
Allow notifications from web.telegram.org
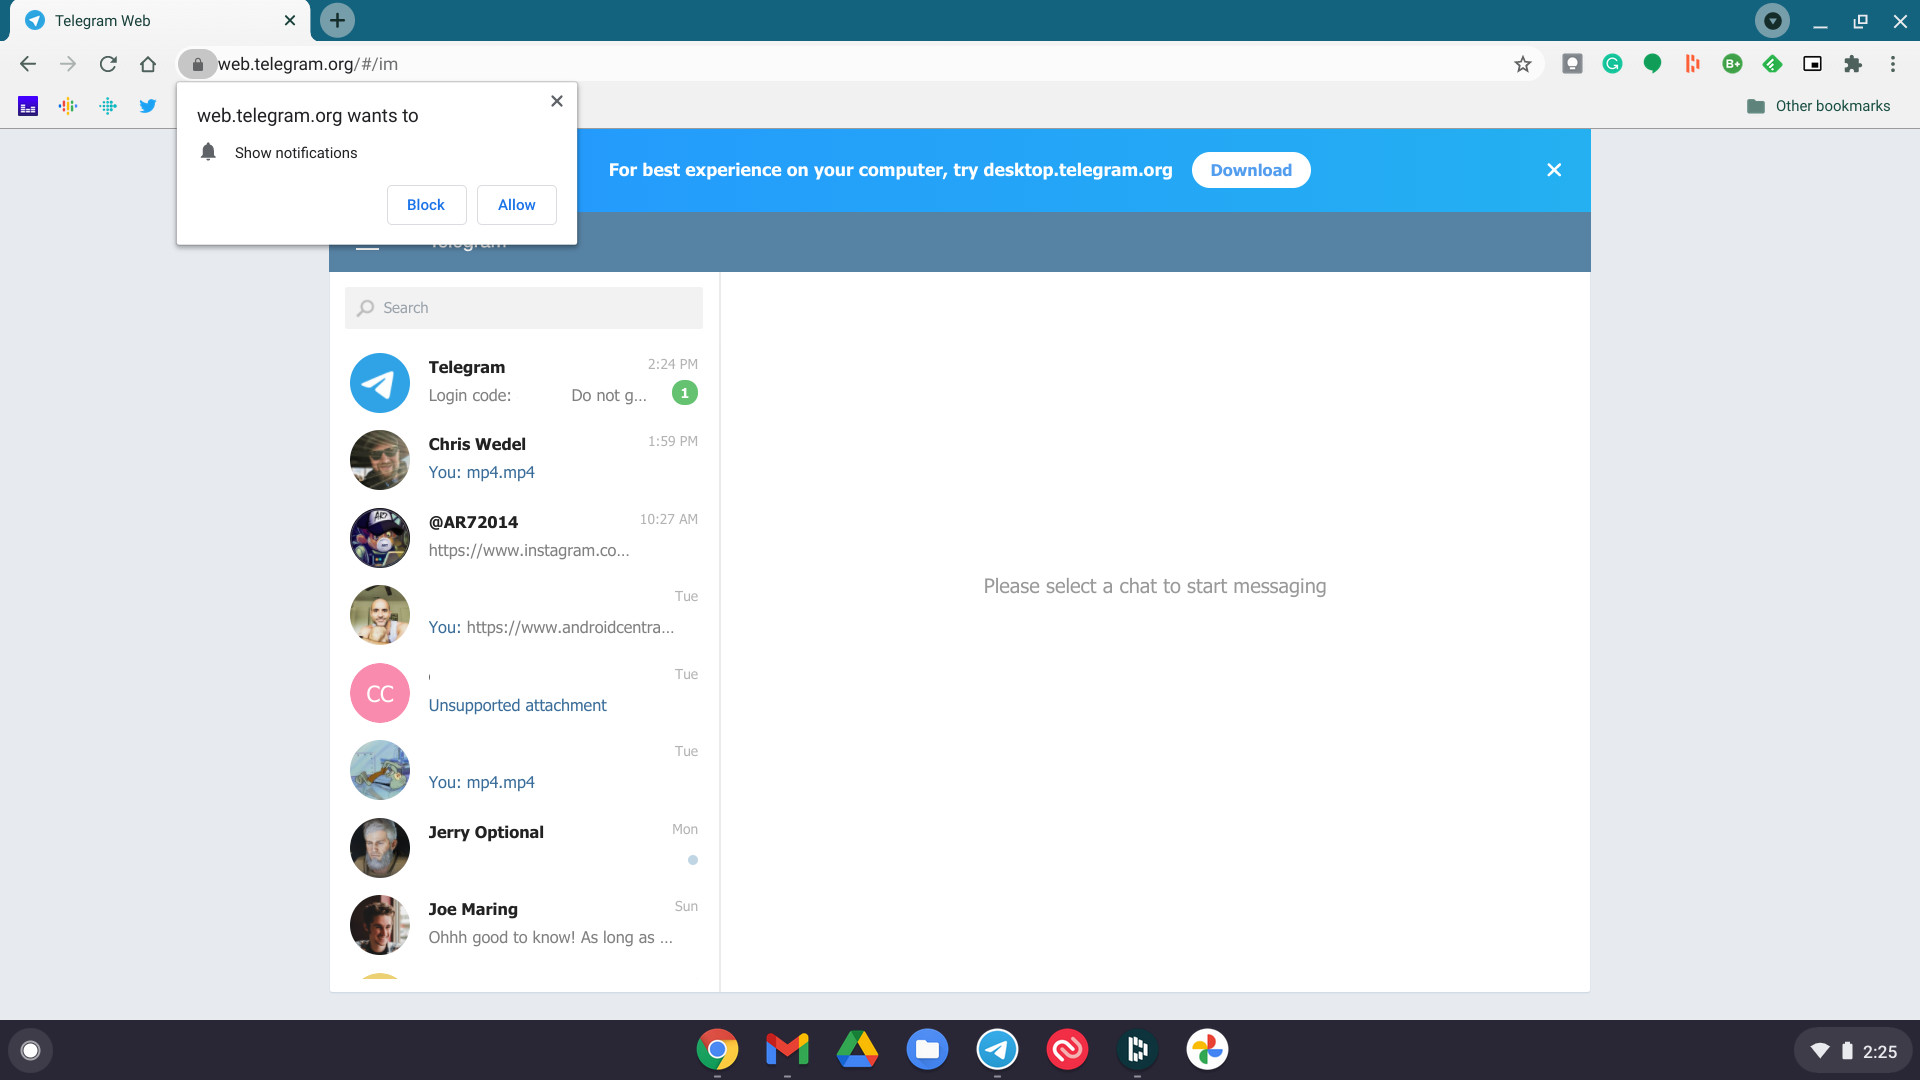[516, 205]
